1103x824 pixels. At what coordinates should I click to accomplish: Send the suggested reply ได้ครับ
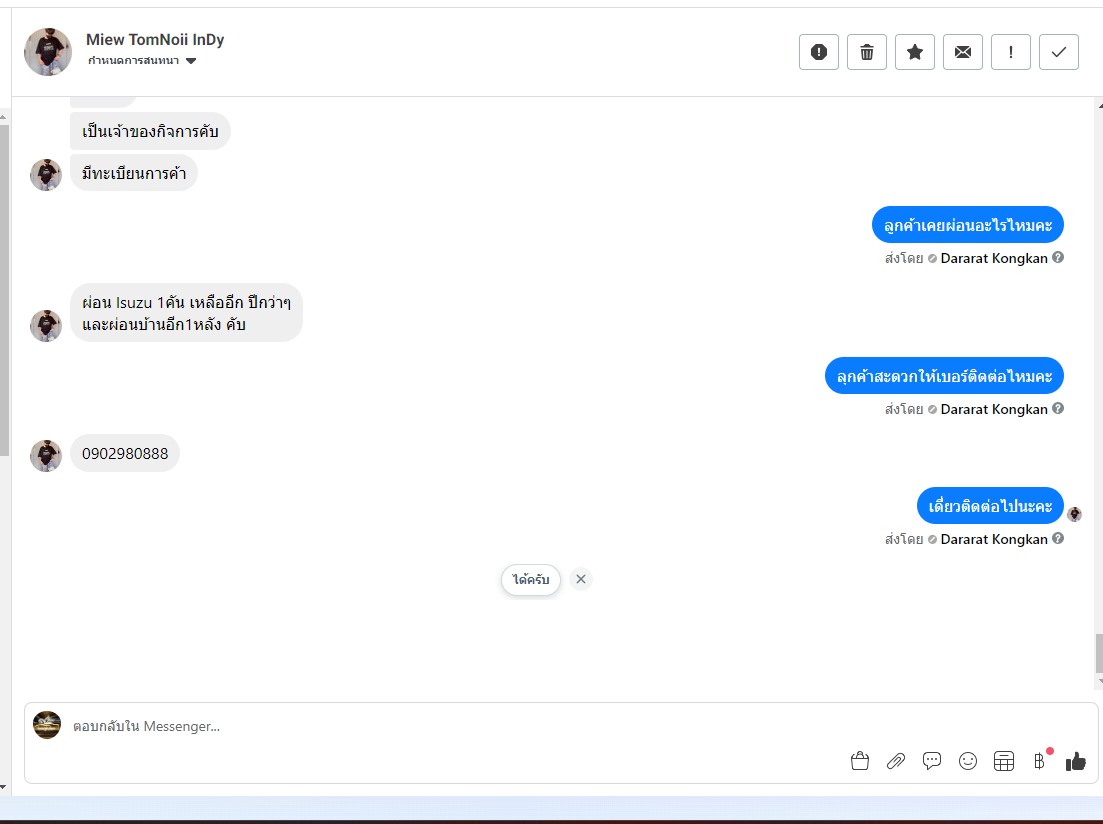[531, 580]
